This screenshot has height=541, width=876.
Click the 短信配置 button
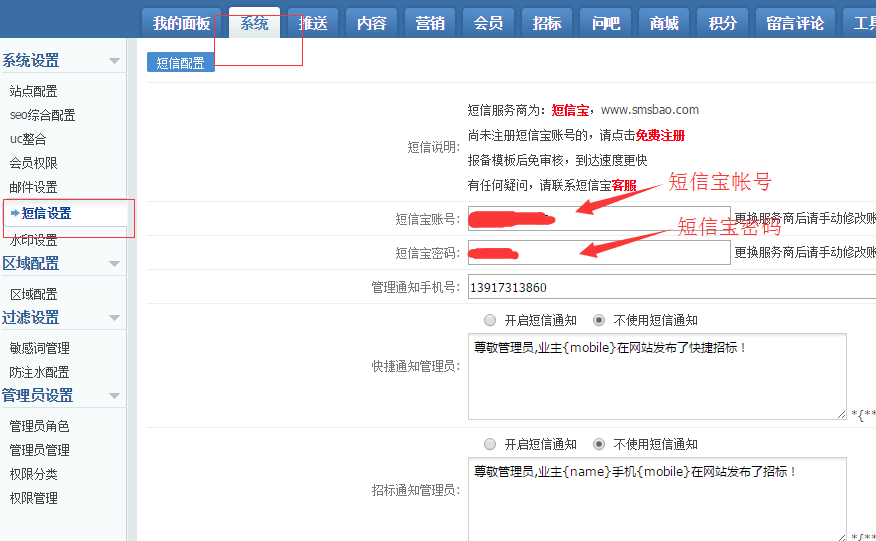181,63
